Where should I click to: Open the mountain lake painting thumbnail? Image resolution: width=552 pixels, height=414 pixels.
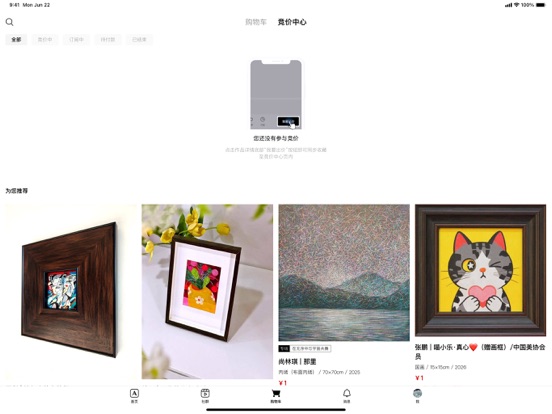pyautogui.click(x=344, y=272)
